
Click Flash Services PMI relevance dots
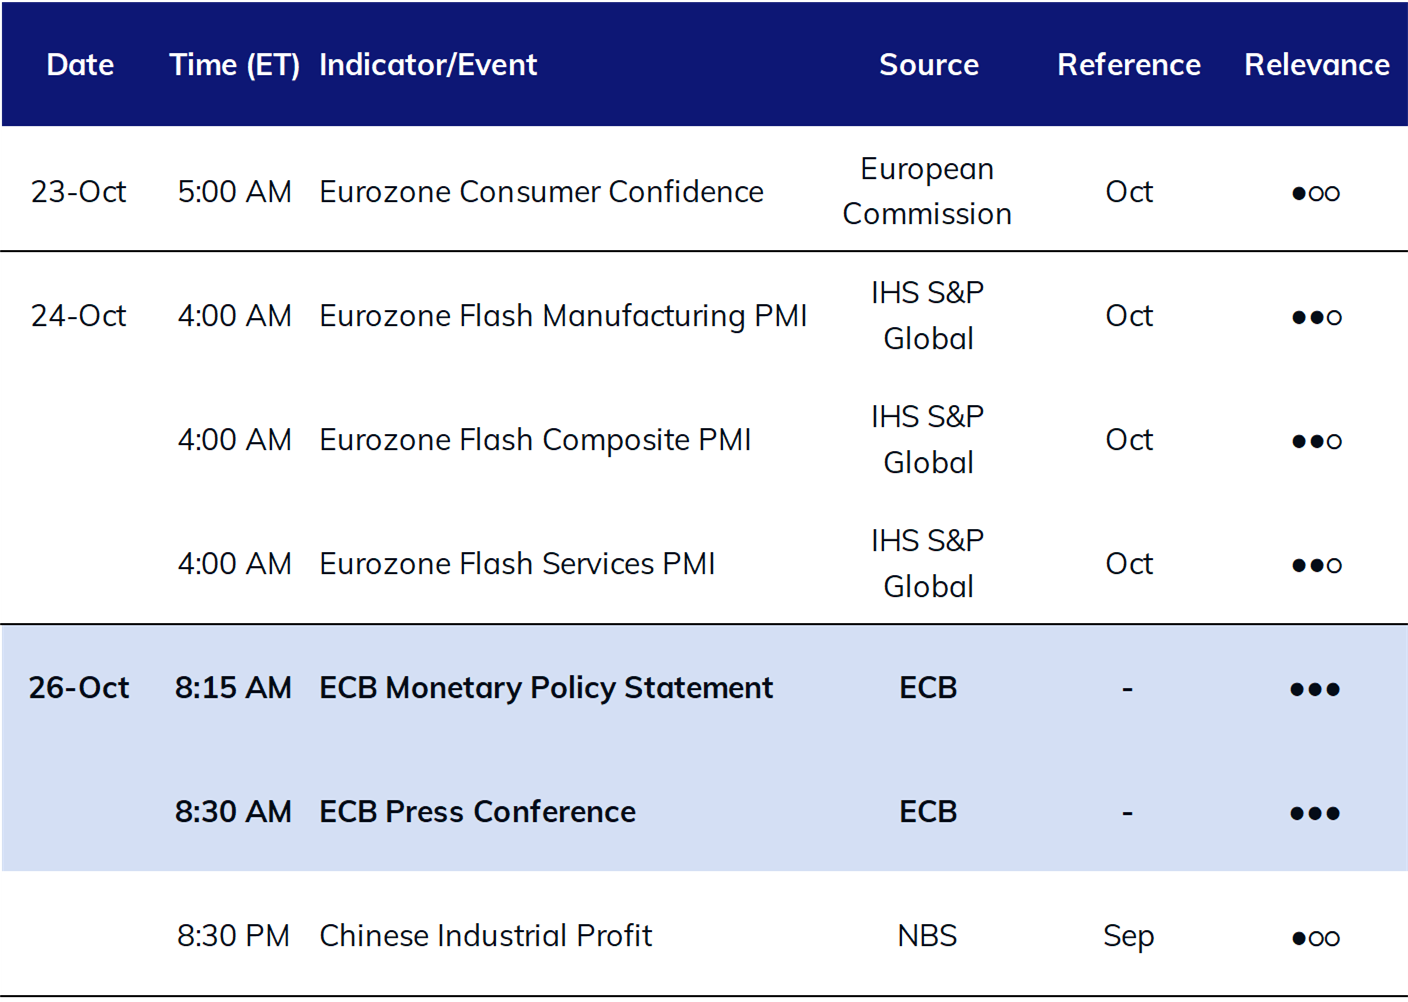point(1316,565)
